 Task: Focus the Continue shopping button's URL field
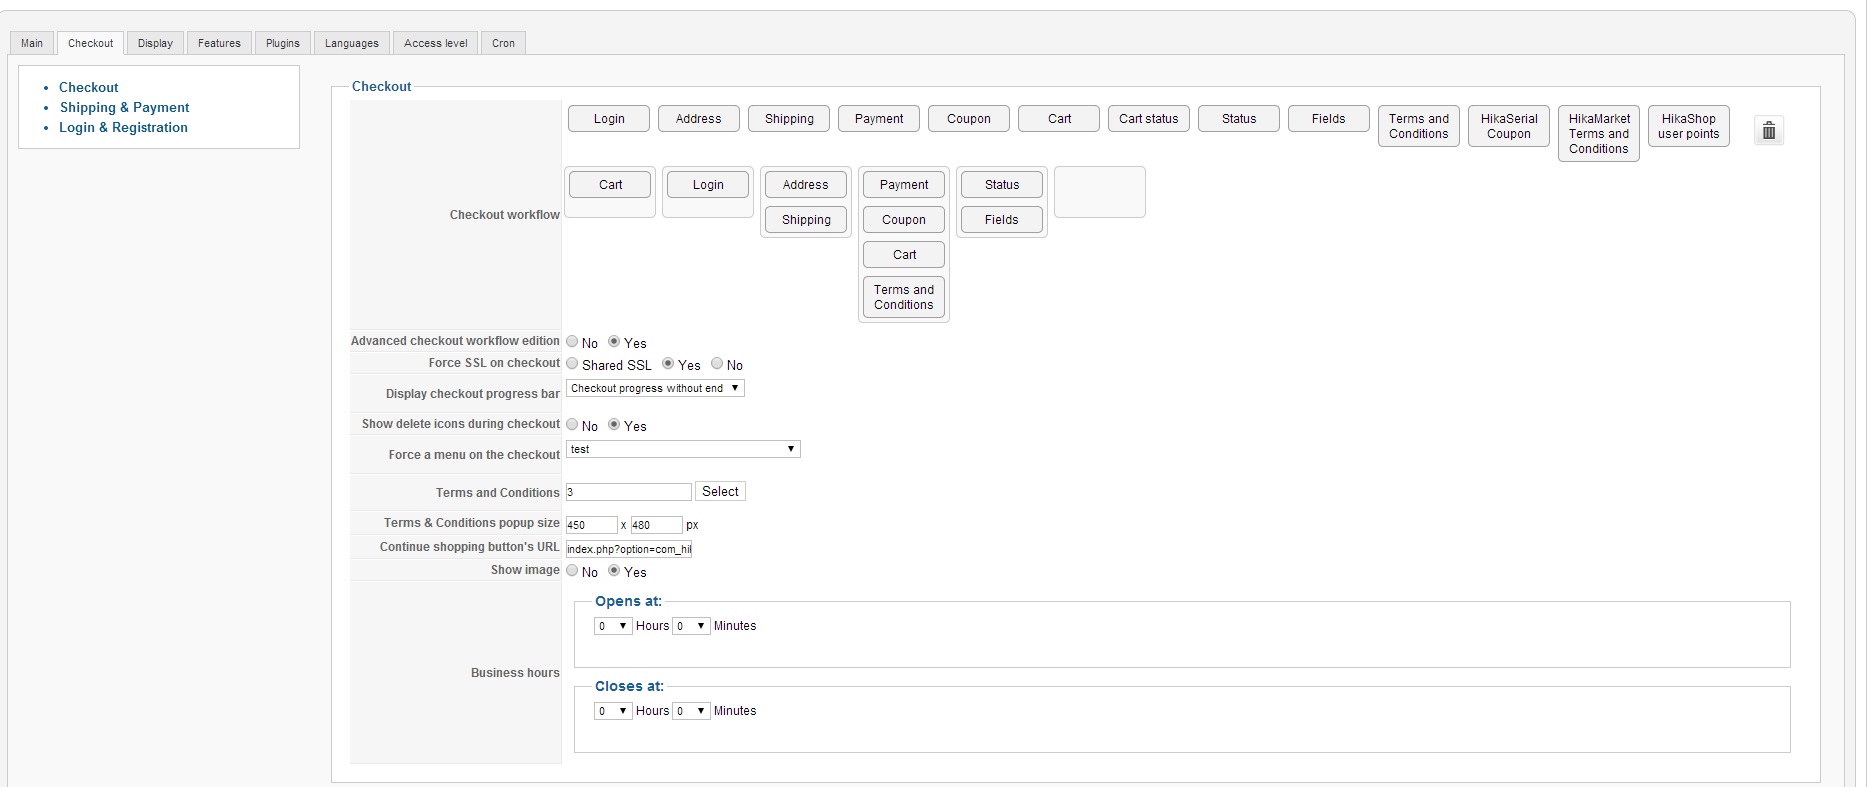point(629,548)
